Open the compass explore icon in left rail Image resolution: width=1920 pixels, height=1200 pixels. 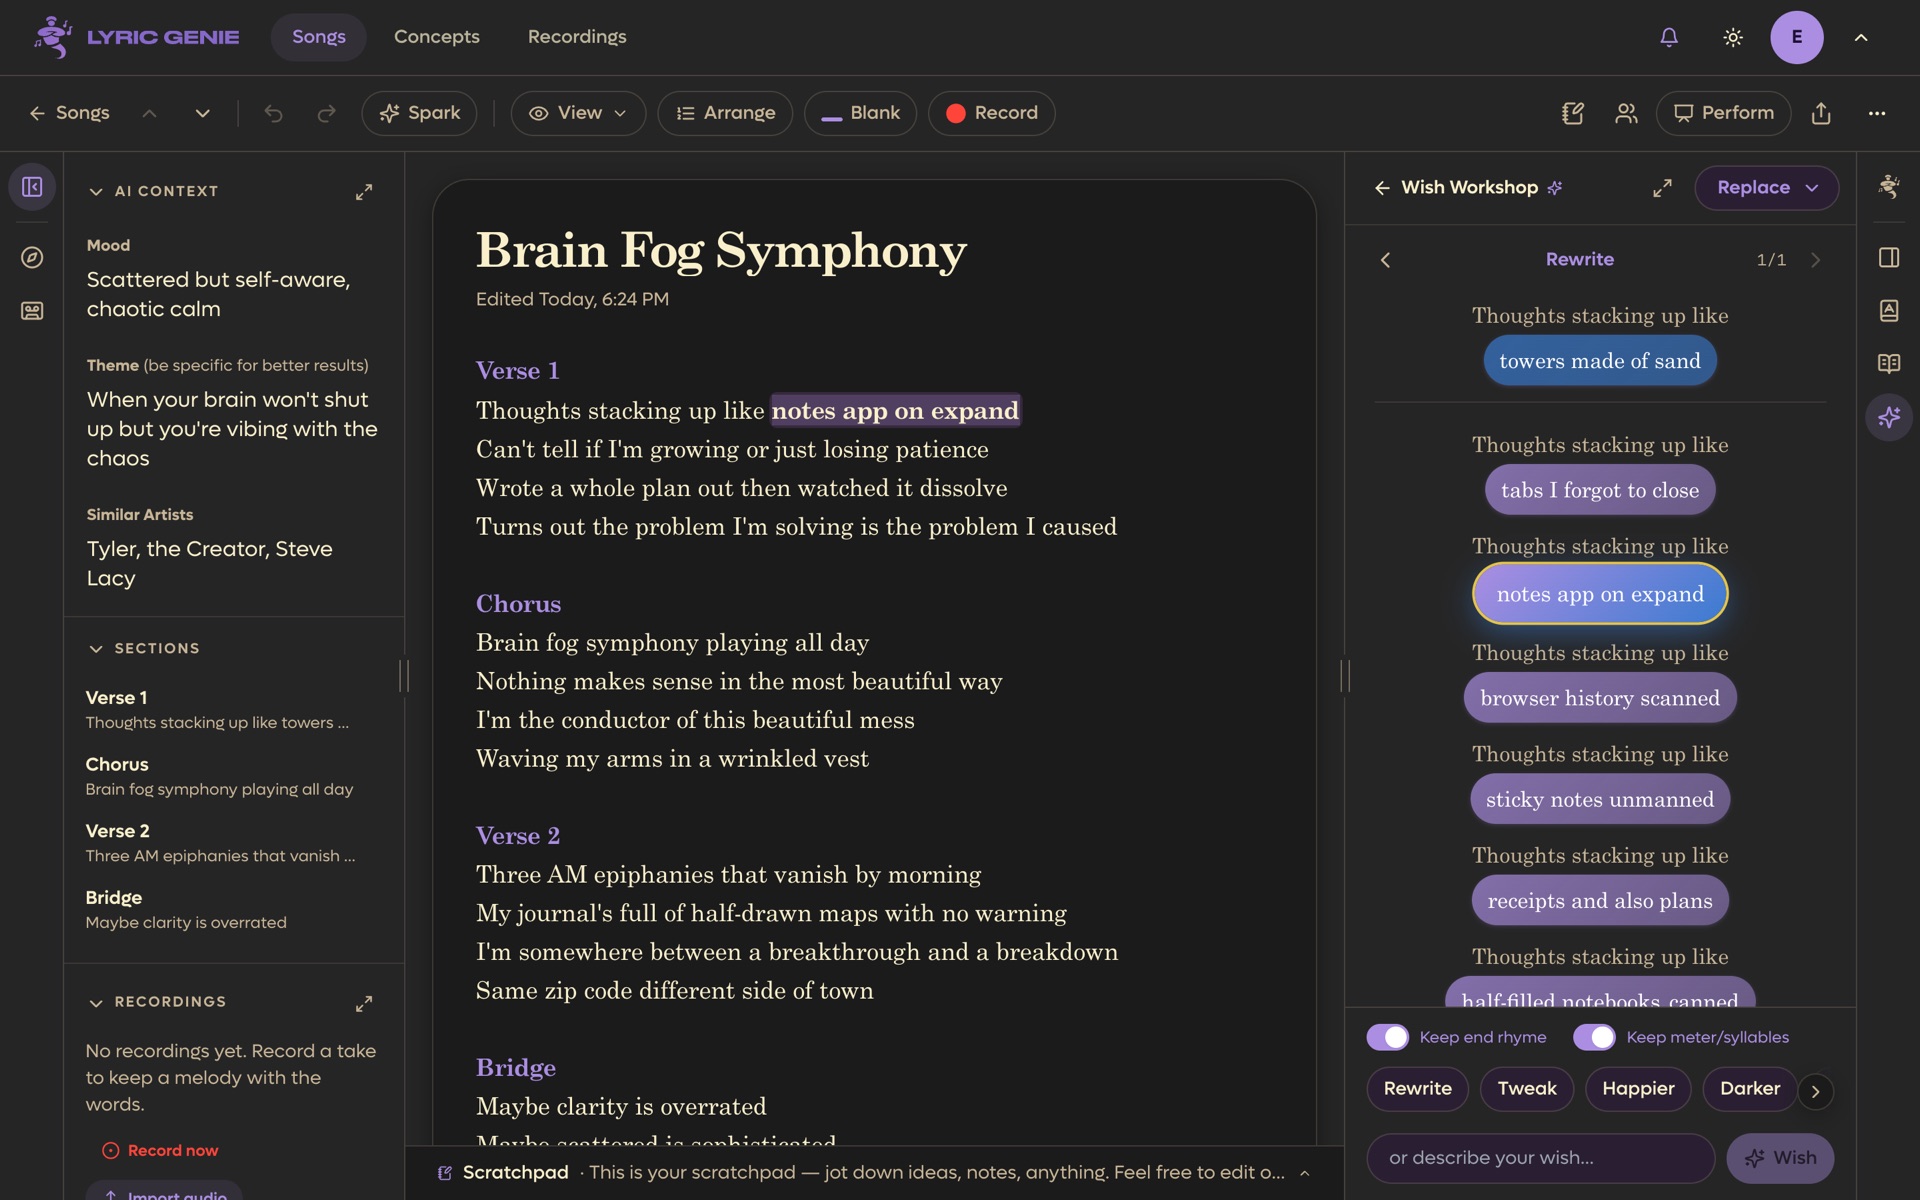pos(32,257)
